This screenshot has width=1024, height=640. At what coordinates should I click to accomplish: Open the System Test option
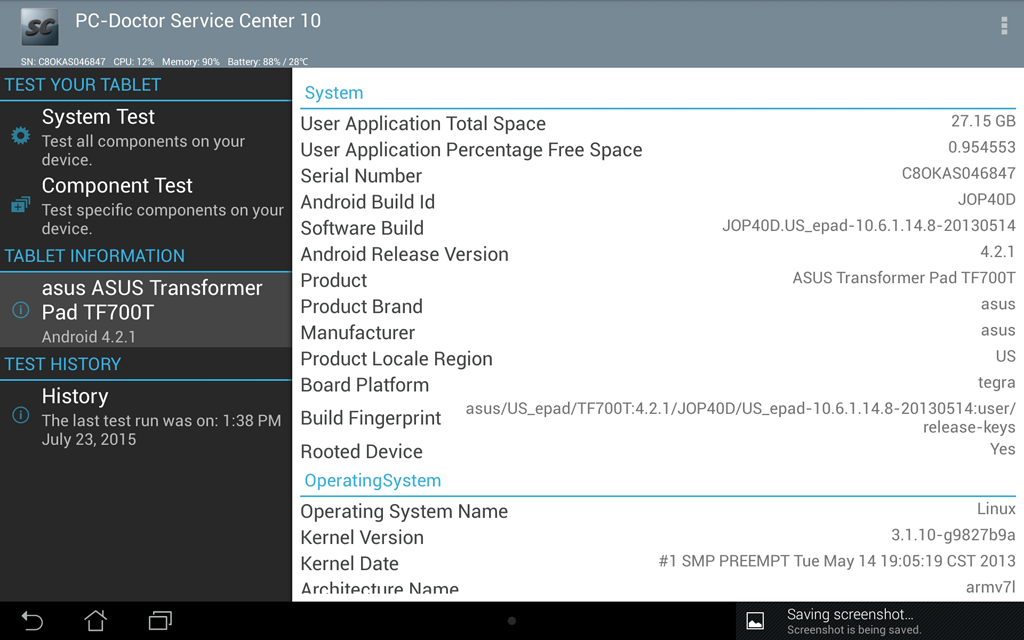tap(146, 136)
